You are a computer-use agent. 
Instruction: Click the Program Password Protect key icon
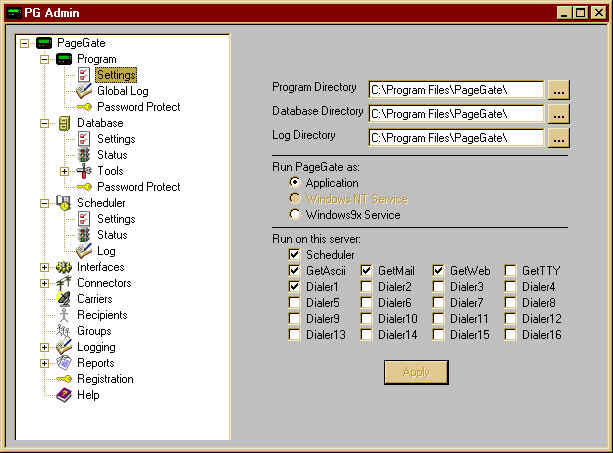pos(85,107)
